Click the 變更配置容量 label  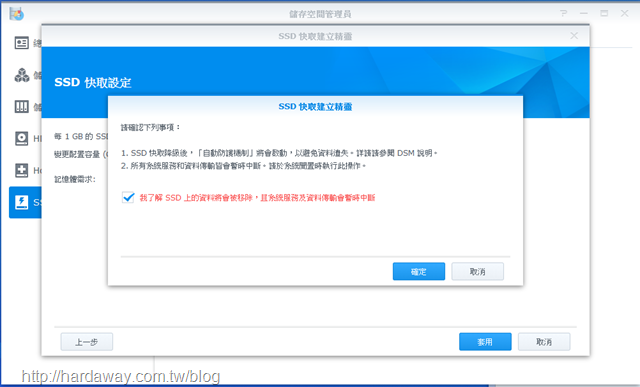tap(81, 154)
